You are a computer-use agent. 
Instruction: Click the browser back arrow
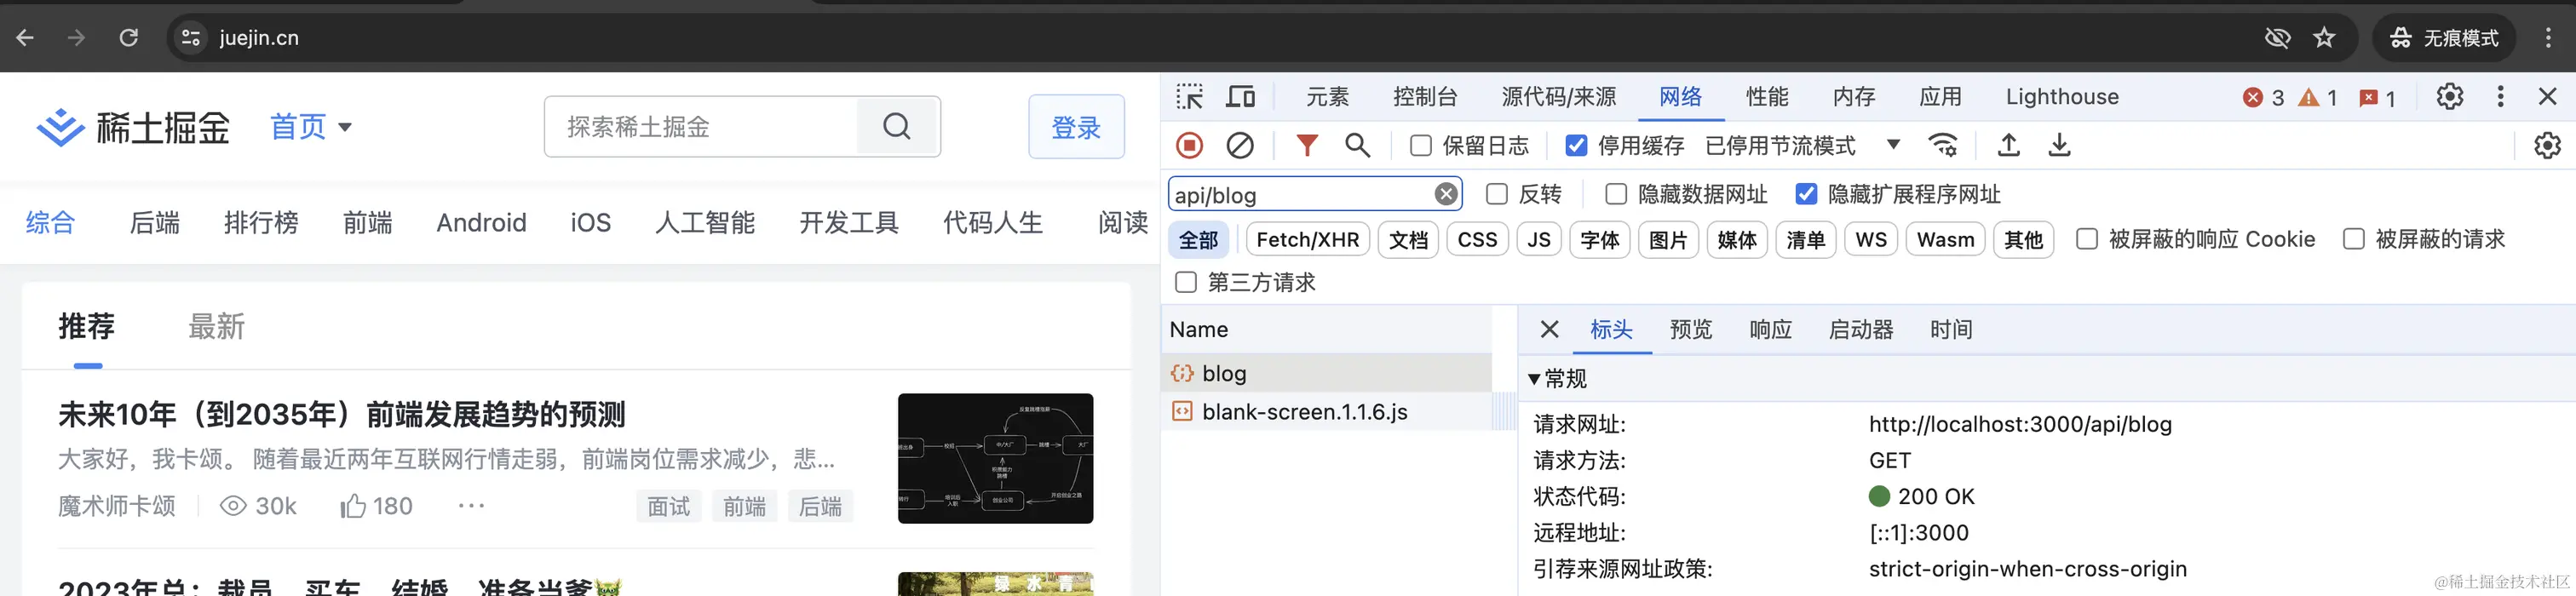coord(25,38)
